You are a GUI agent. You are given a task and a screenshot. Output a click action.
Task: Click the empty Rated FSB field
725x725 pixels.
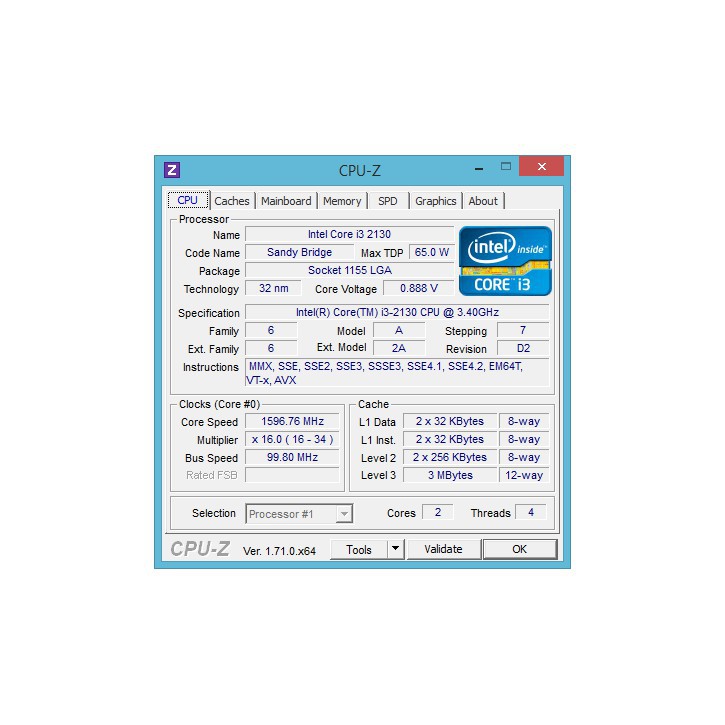(x=292, y=475)
